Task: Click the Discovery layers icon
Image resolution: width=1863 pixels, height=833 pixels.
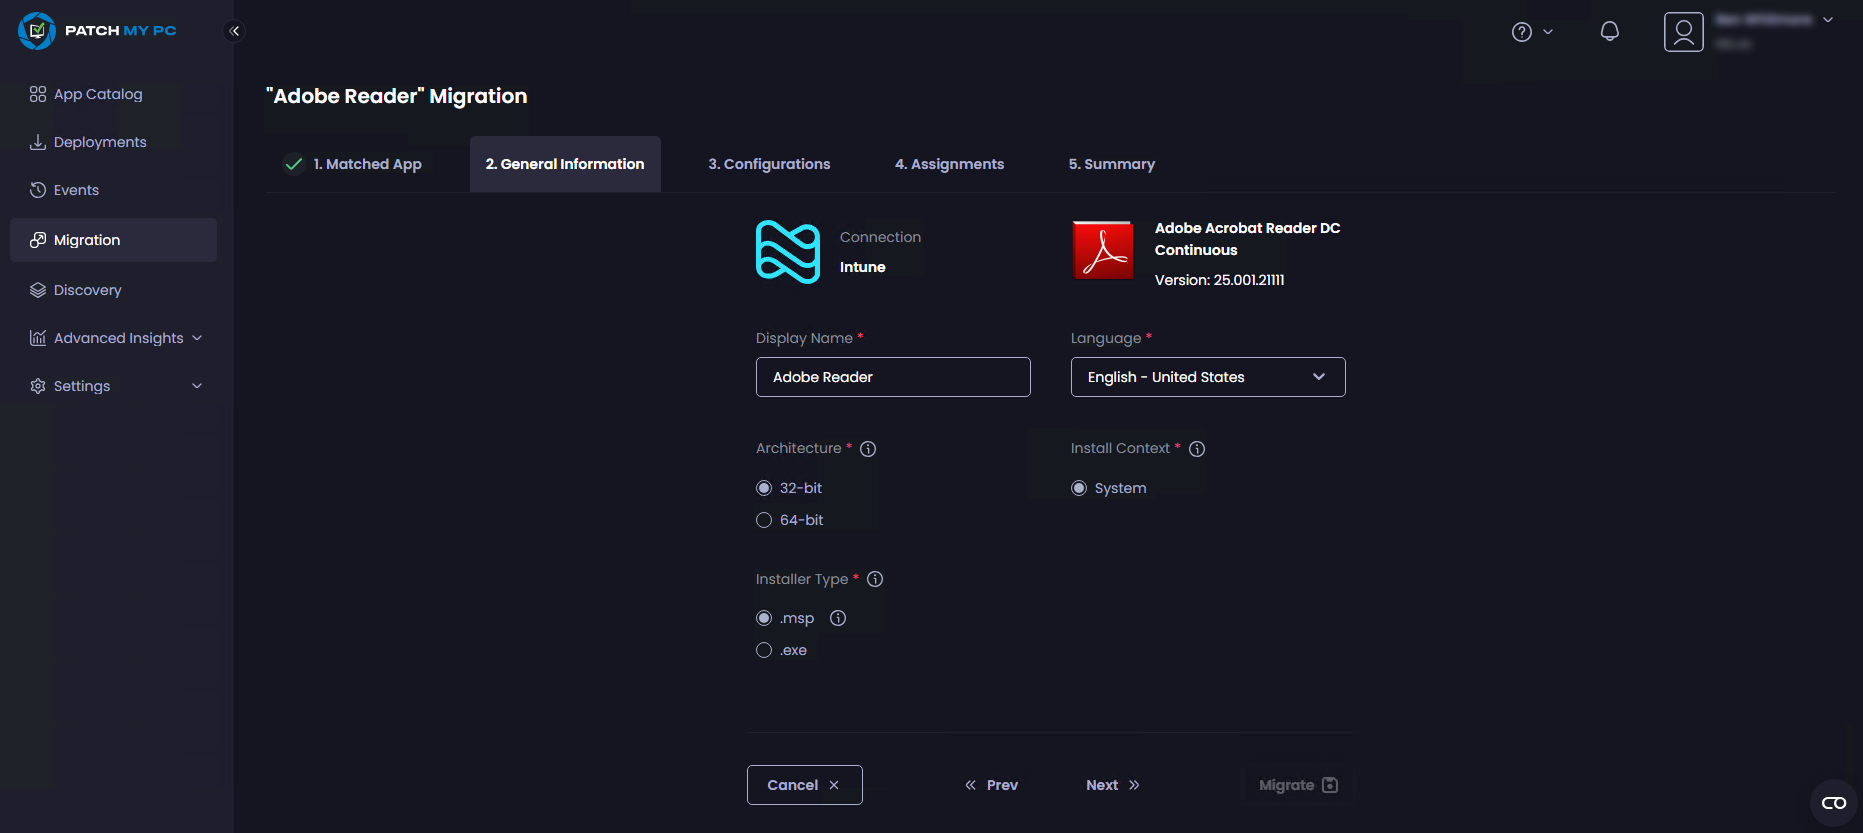Action: coord(38,290)
